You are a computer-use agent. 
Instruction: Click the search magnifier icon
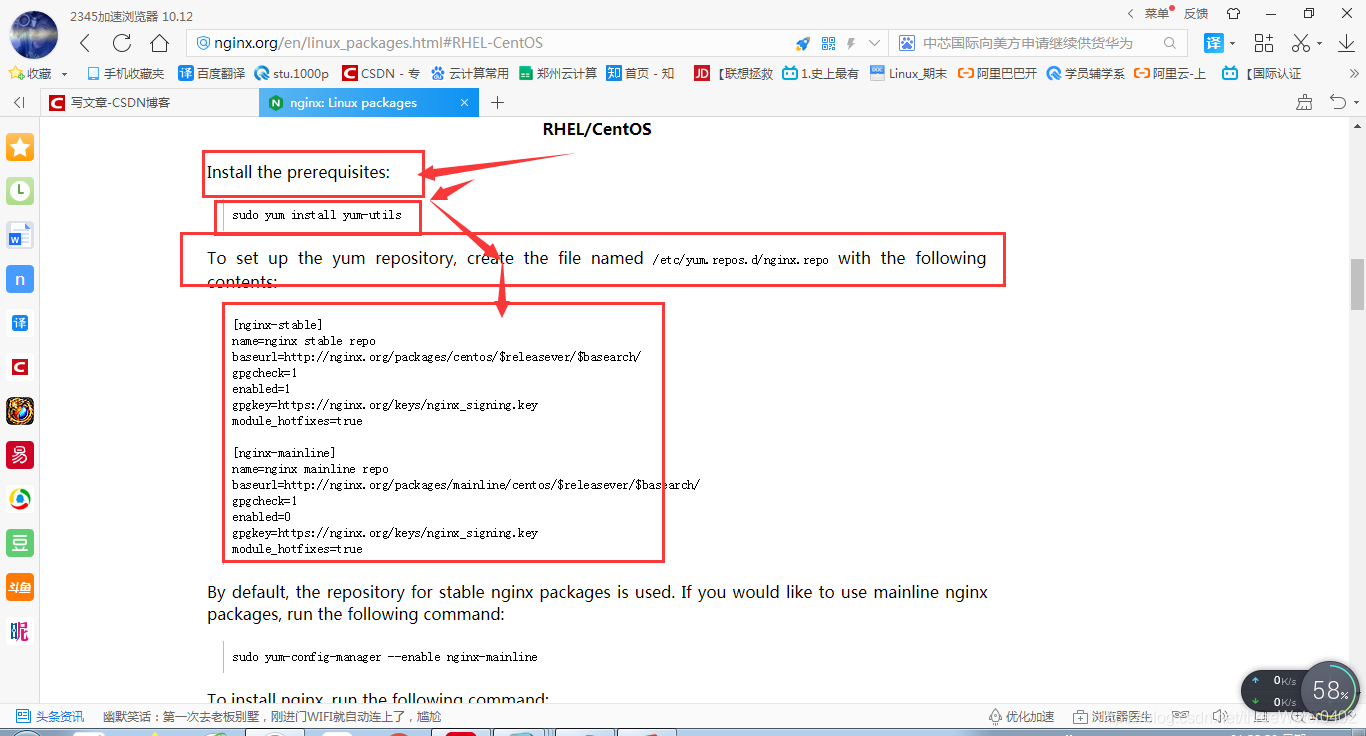tap(1170, 43)
